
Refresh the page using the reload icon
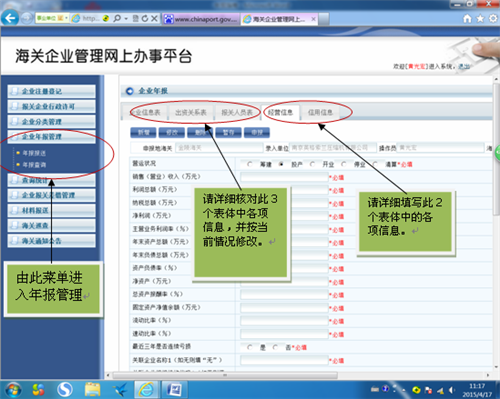point(145,18)
